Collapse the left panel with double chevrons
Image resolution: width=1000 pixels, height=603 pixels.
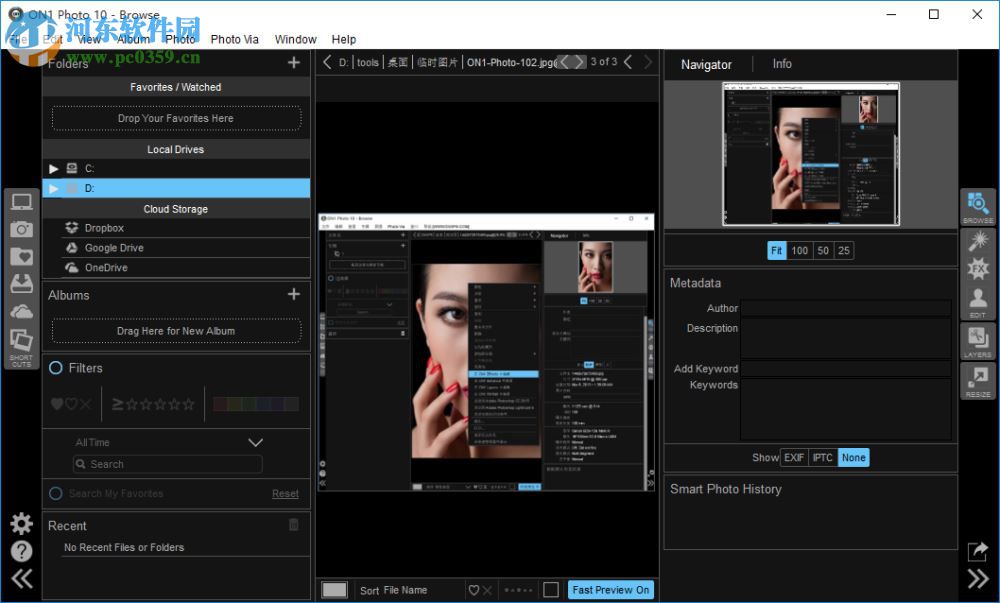pos(21,577)
